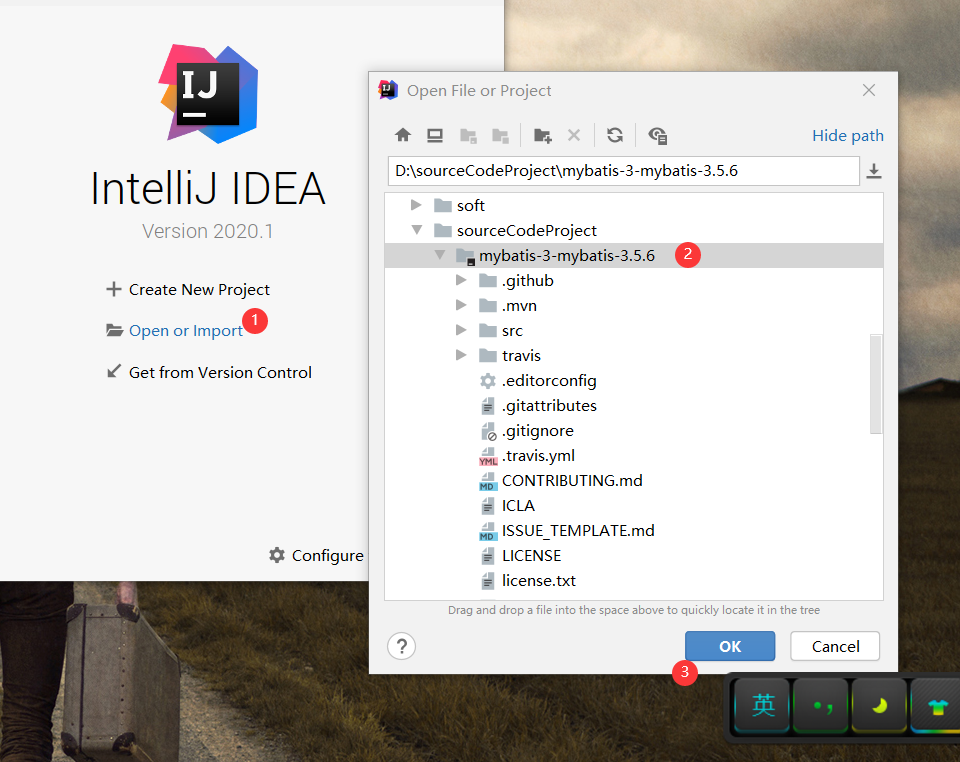Click Get from Version Control
960x762 pixels.
pos(209,372)
